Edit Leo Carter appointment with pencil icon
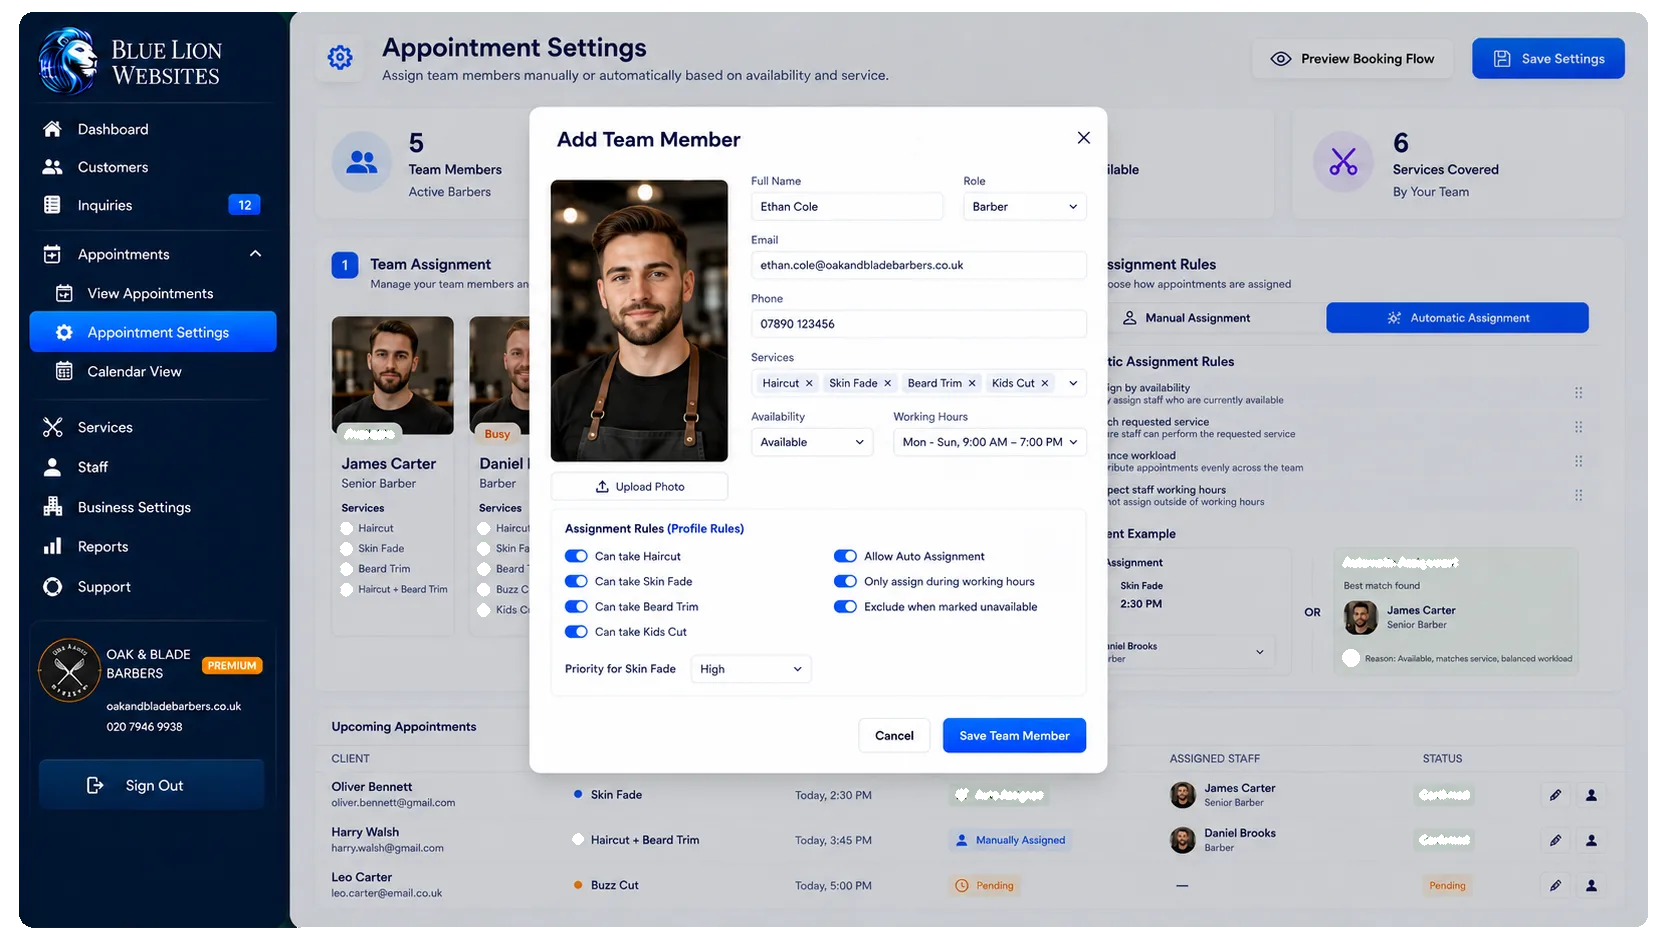Viewport: 1672px width, 941px height. 1555,885
